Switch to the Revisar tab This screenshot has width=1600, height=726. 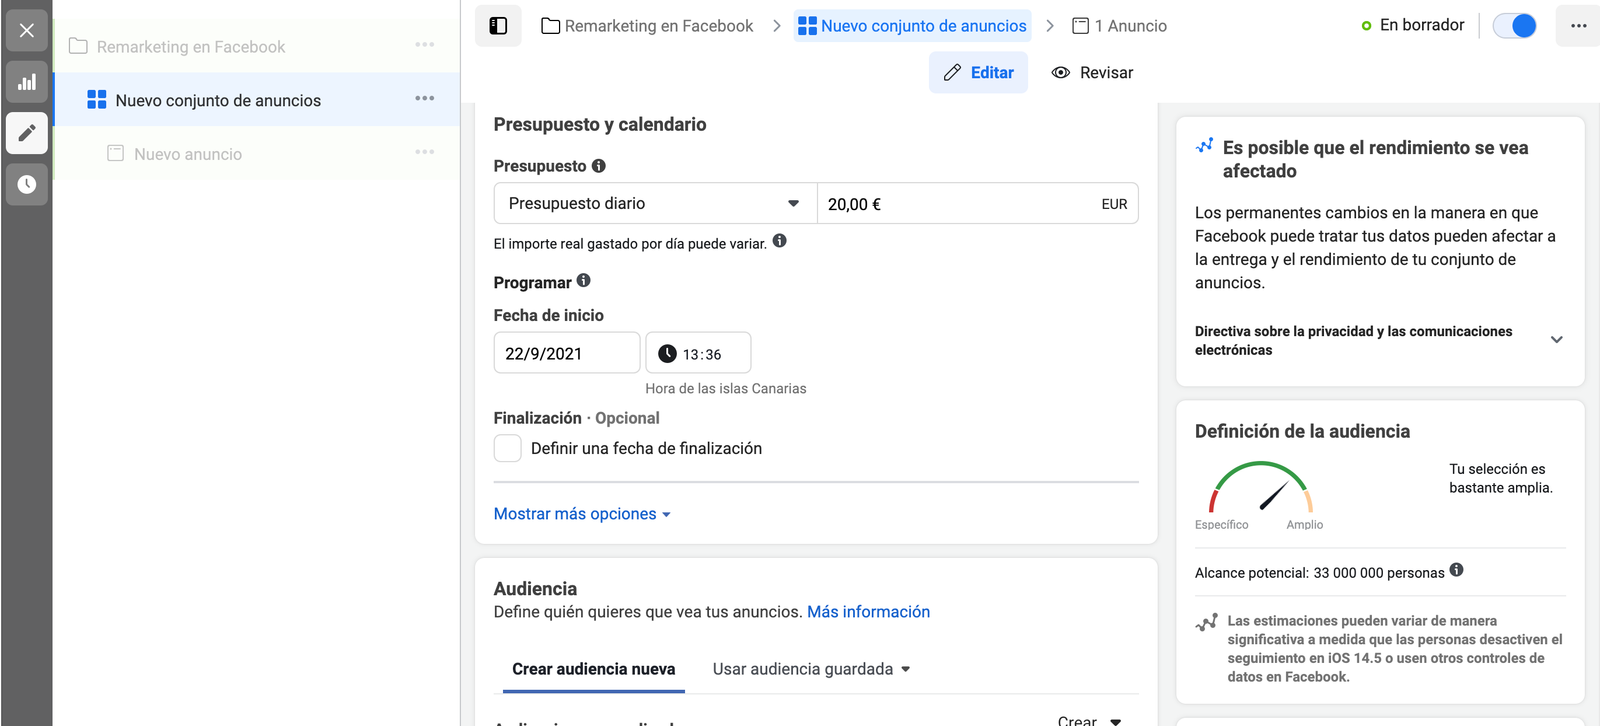1092,73
